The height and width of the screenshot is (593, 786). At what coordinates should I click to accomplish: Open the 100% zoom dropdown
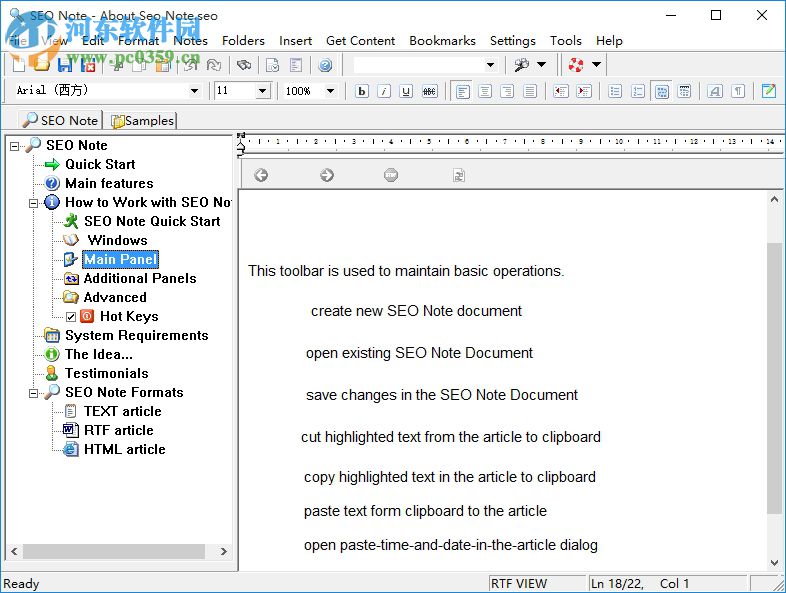(x=330, y=91)
